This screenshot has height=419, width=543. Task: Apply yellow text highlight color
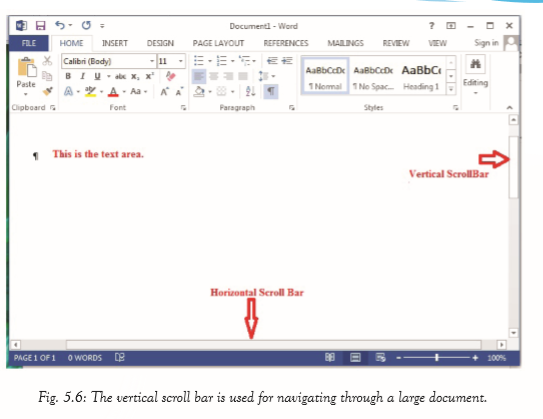point(90,91)
